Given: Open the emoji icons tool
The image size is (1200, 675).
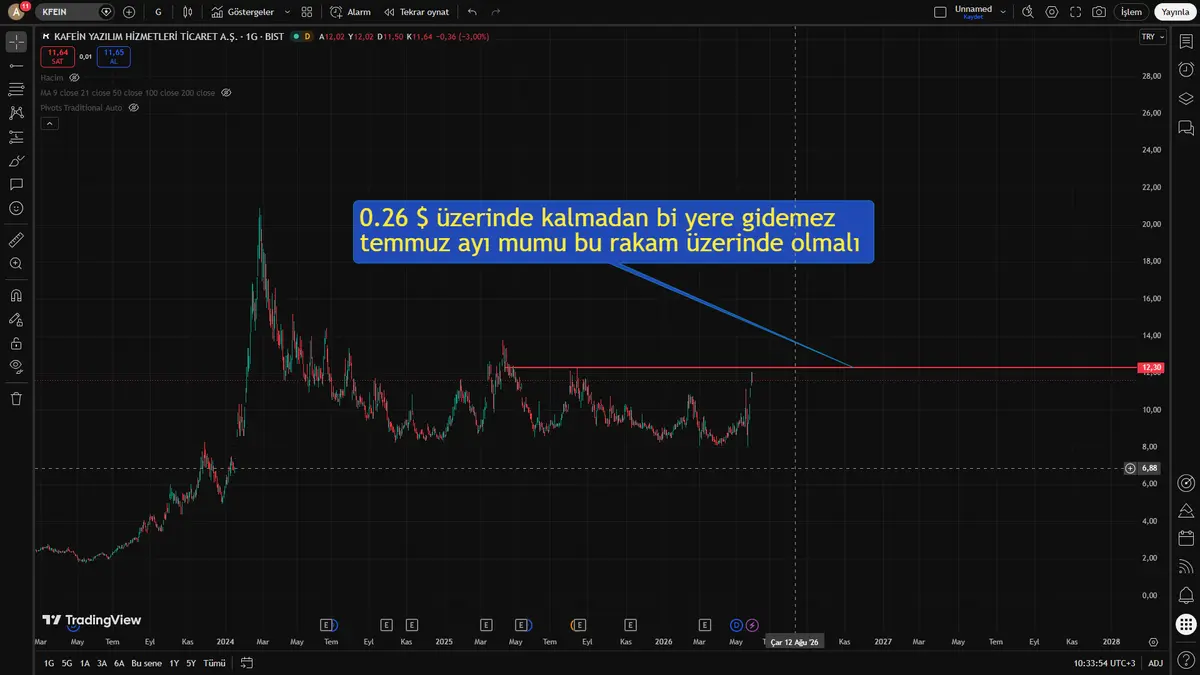Looking at the screenshot, I should 16,208.
